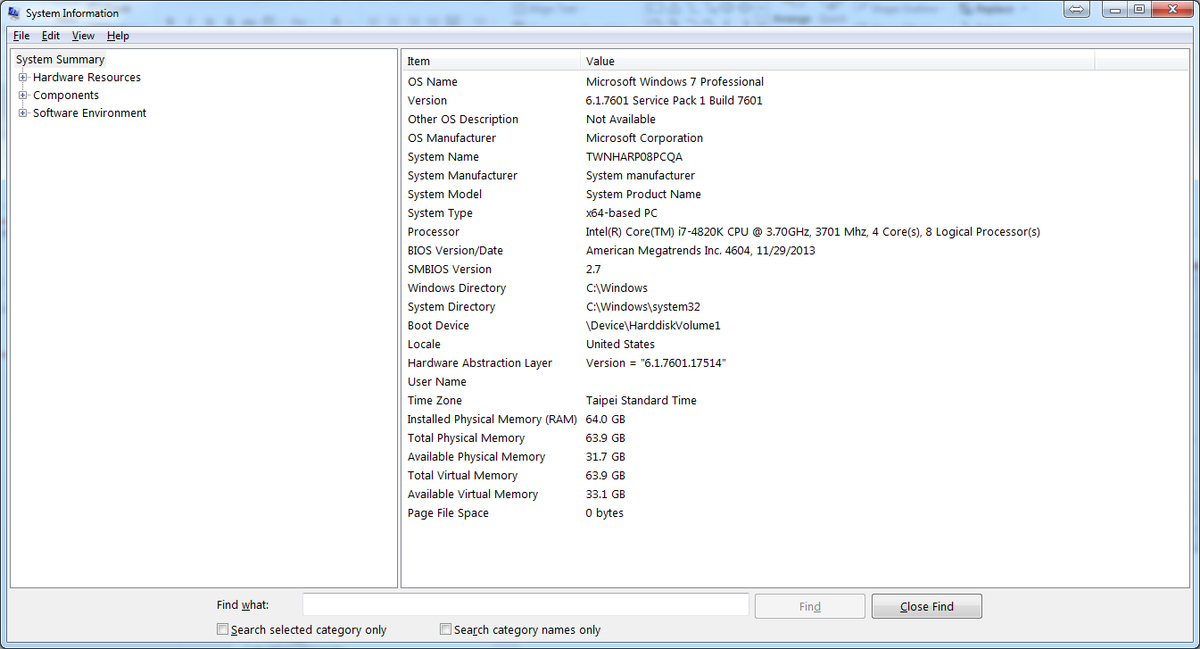
Task: Select the Hardware Resources tree item
Action: pyautogui.click(x=87, y=77)
